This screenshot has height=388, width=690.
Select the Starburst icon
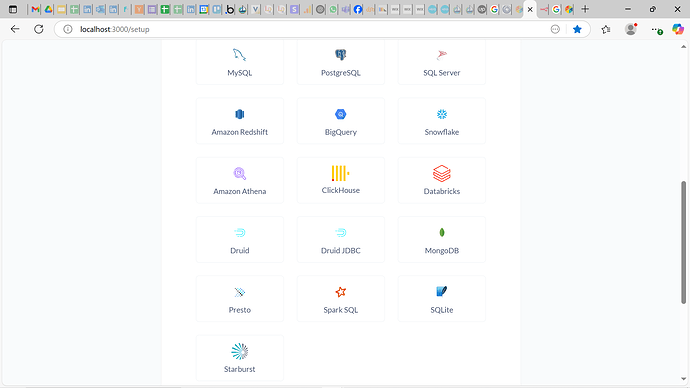(x=239, y=351)
